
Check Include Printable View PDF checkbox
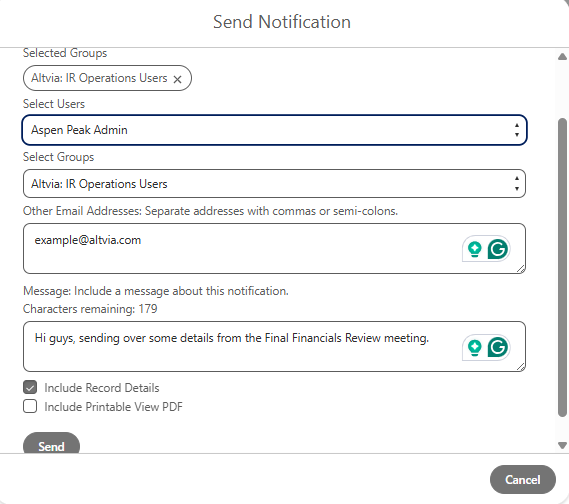[x=30, y=406]
